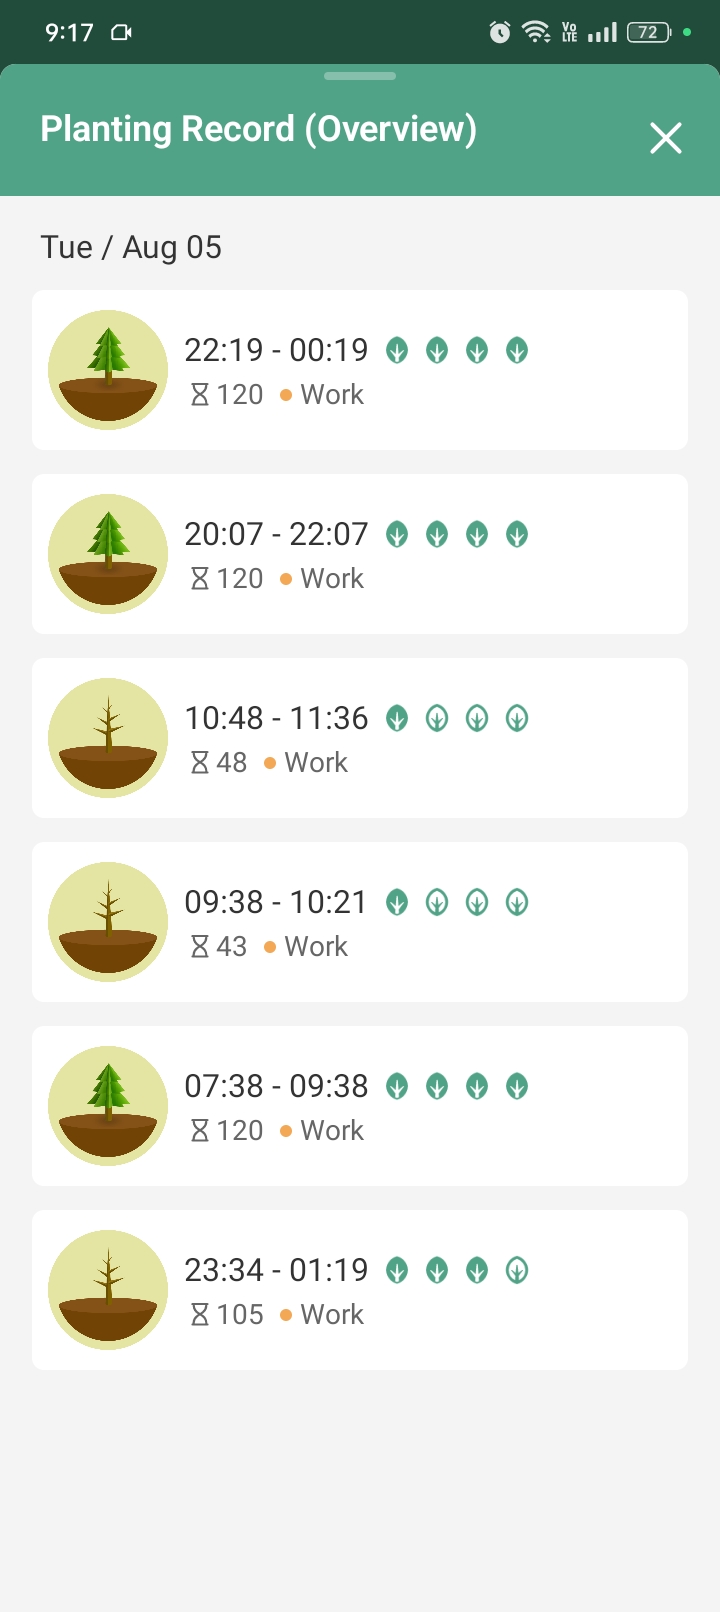Tap the alarm clock icon in status bar

499,33
